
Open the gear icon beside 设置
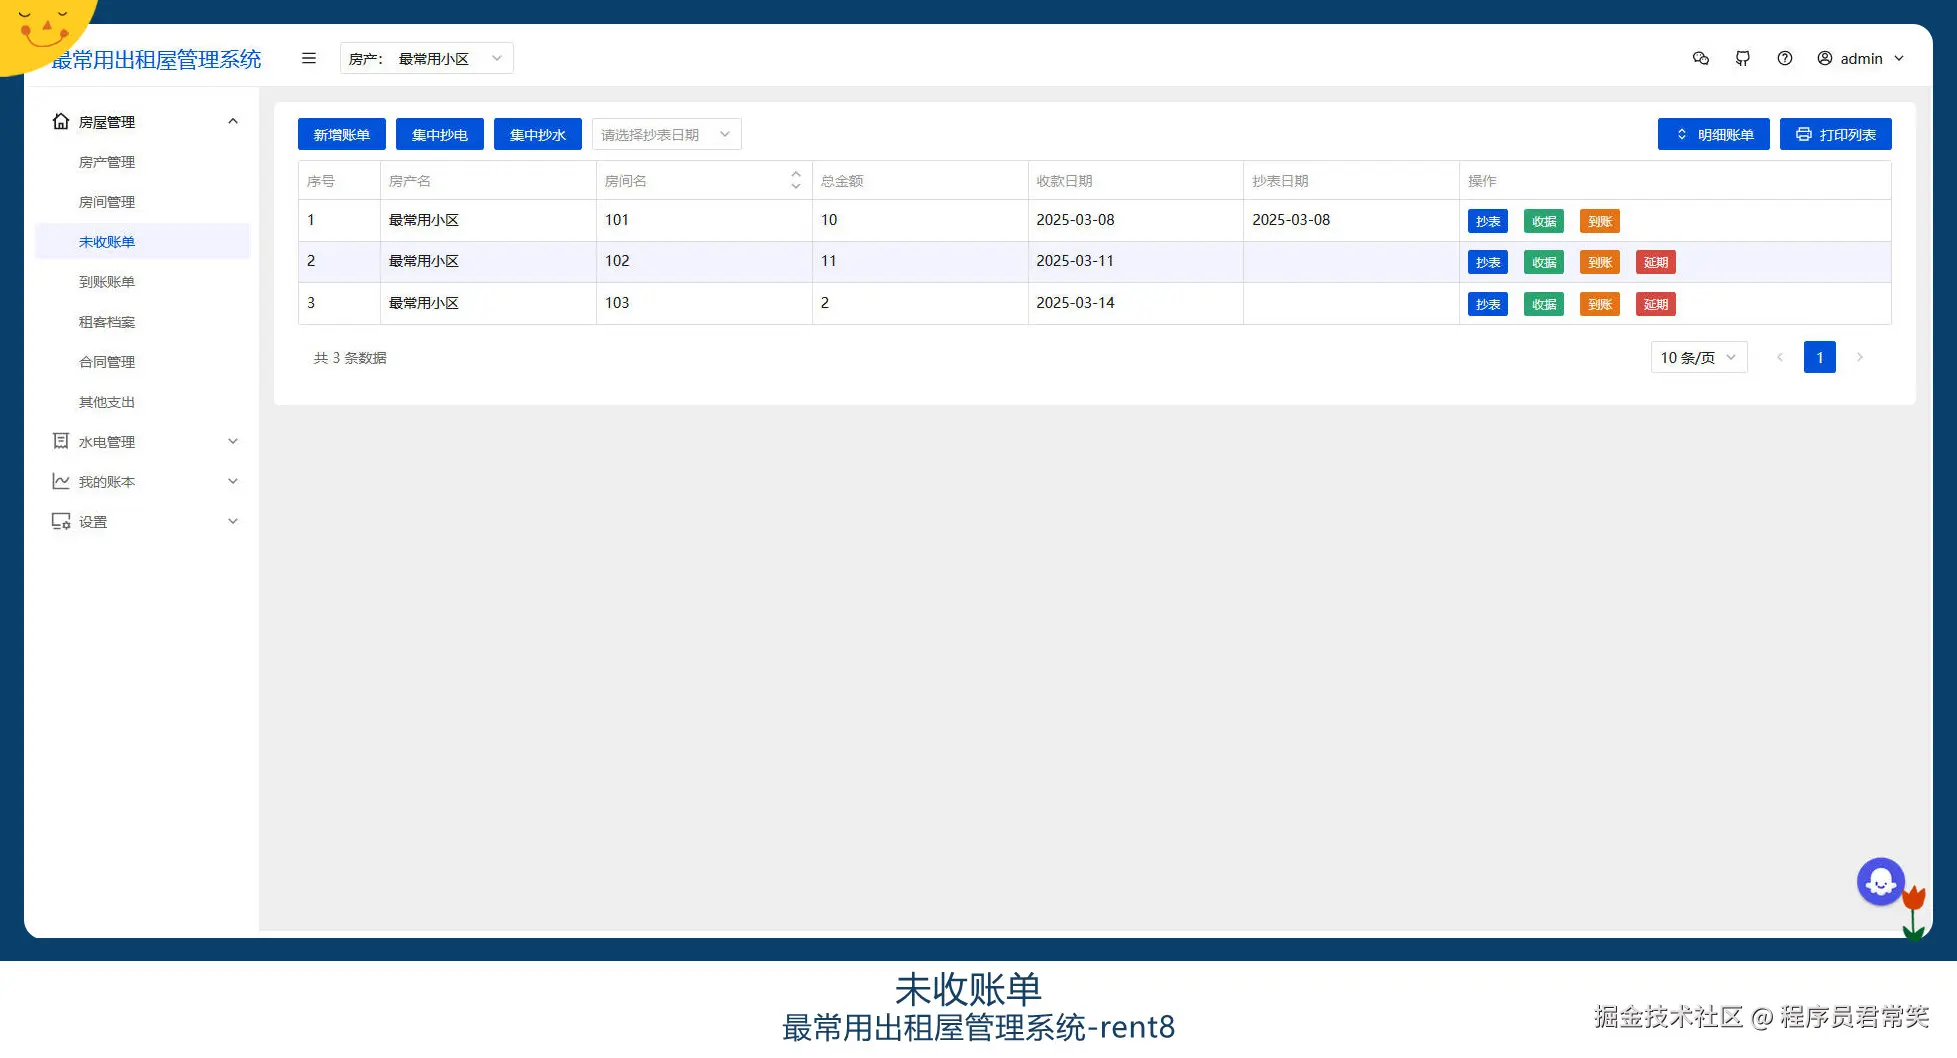click(x=60, y=521)
